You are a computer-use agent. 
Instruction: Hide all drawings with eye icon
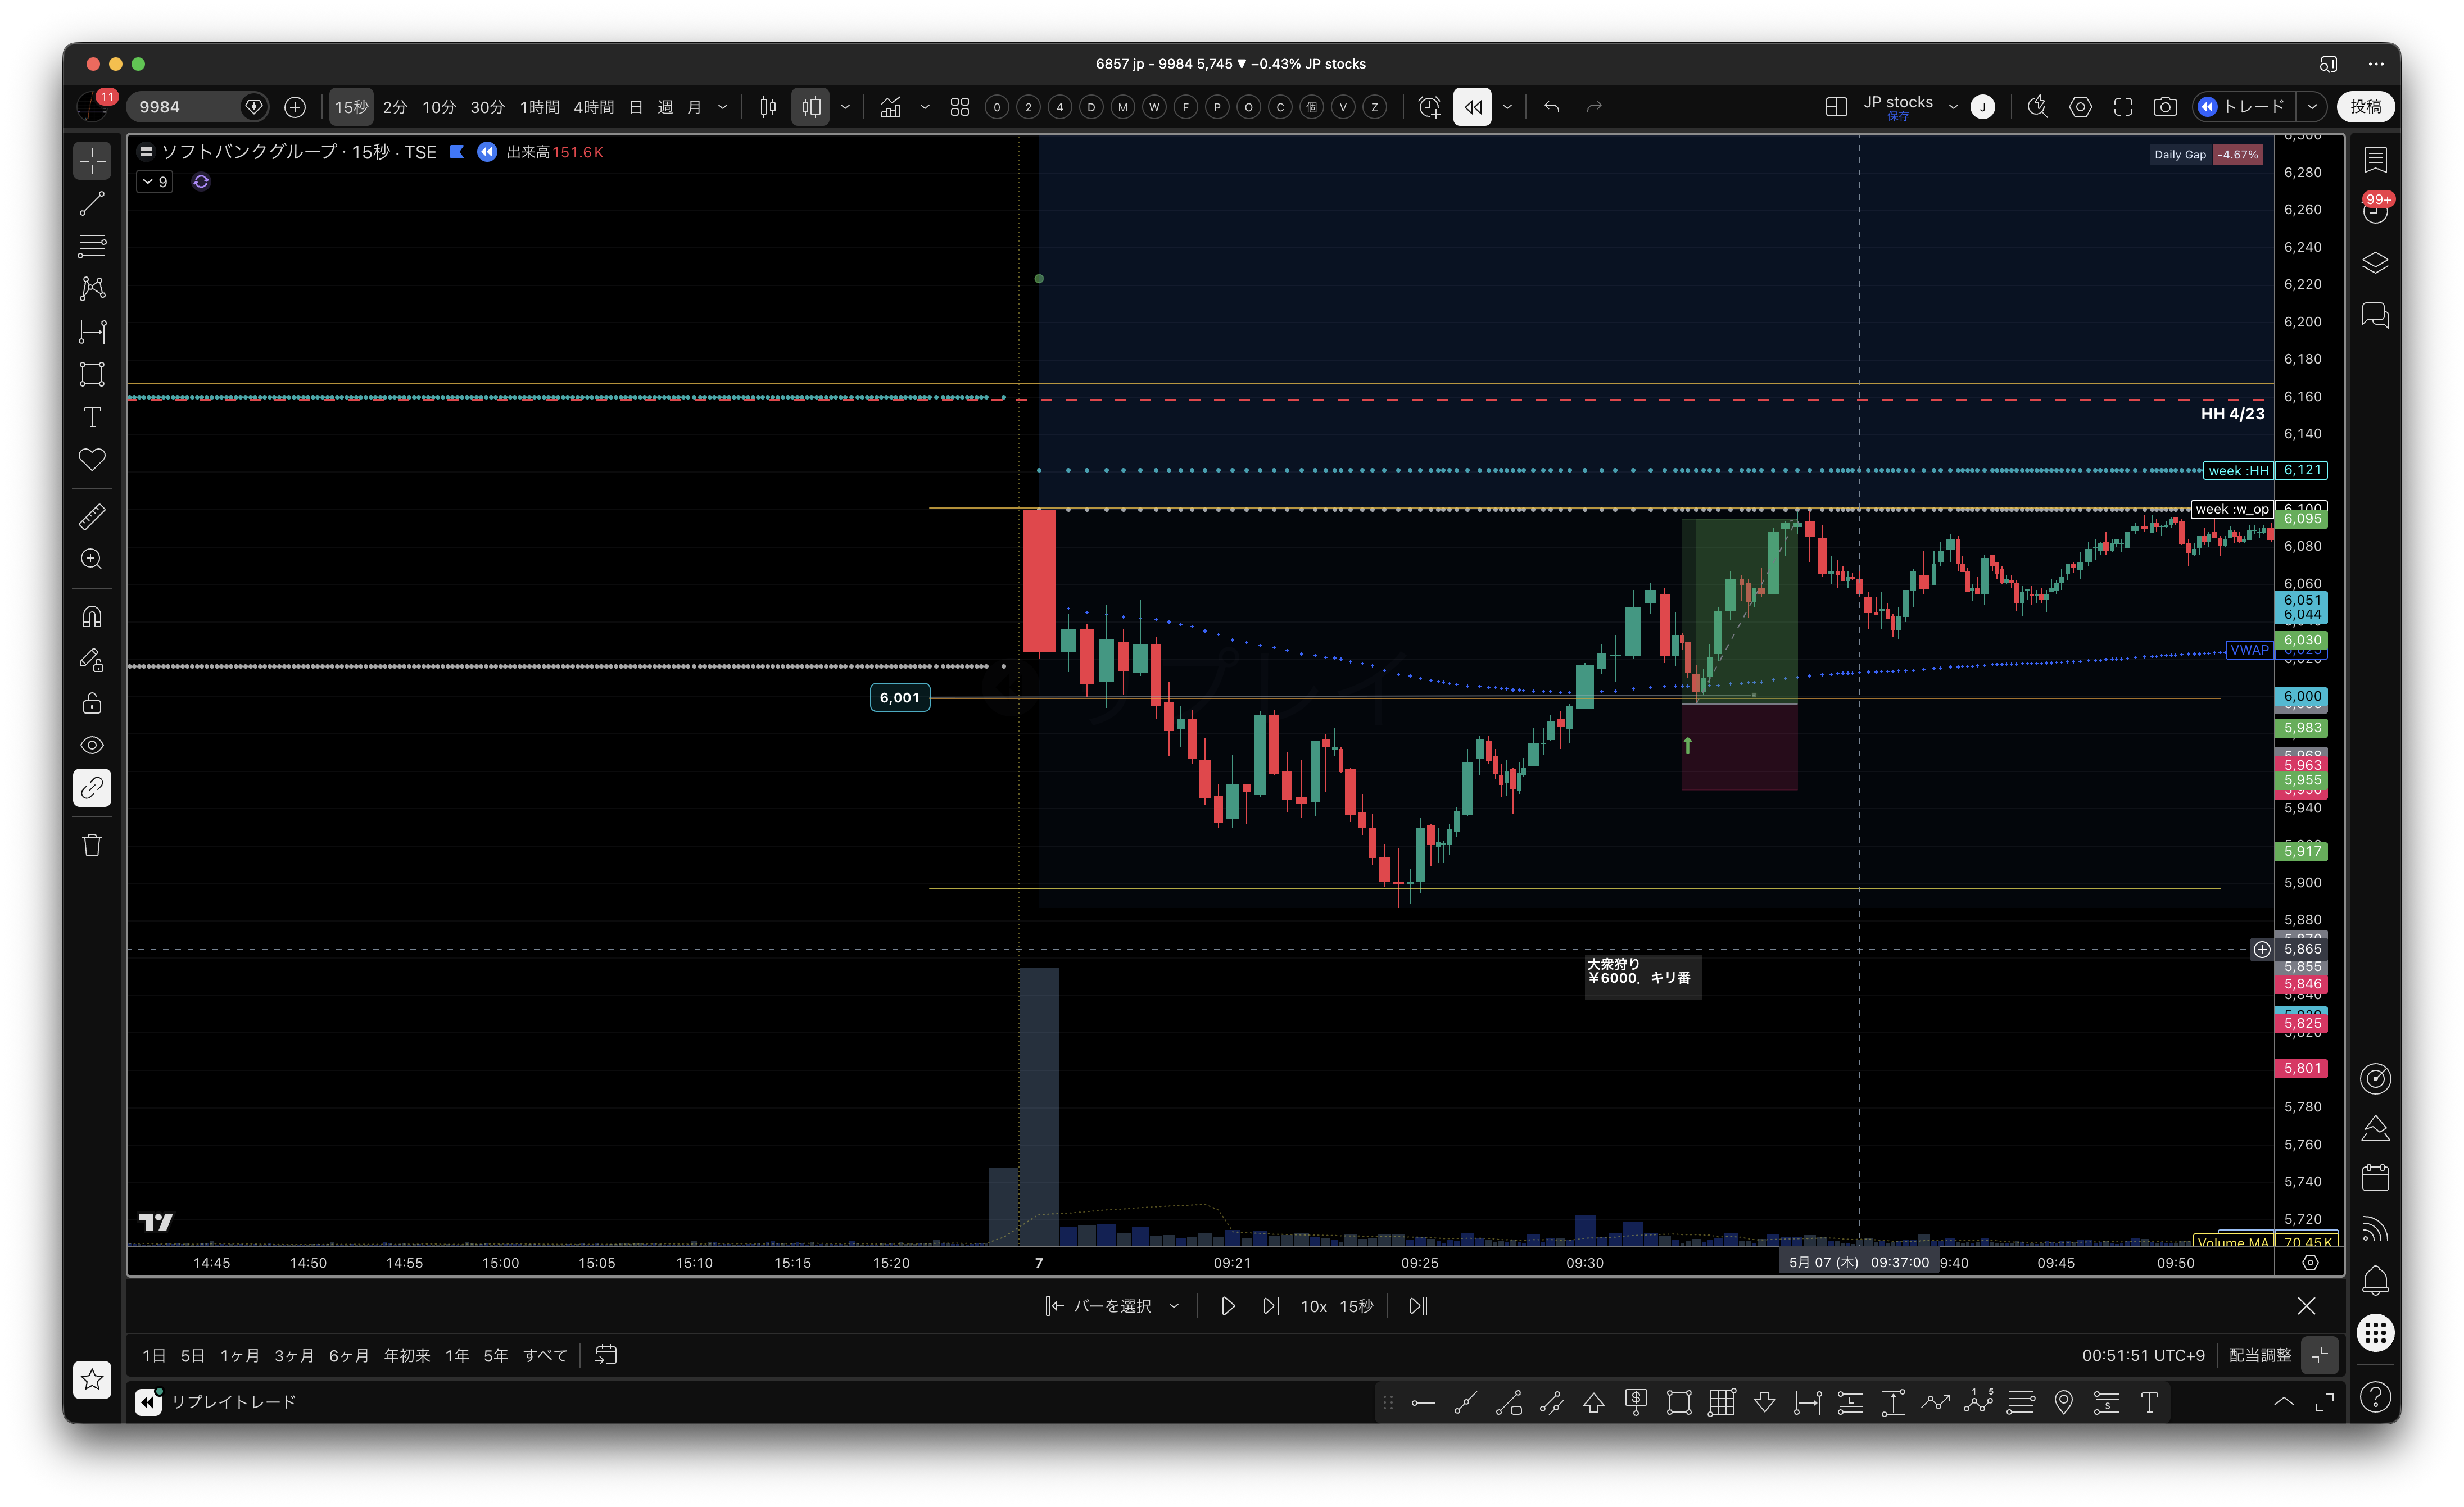coord(92,746)
